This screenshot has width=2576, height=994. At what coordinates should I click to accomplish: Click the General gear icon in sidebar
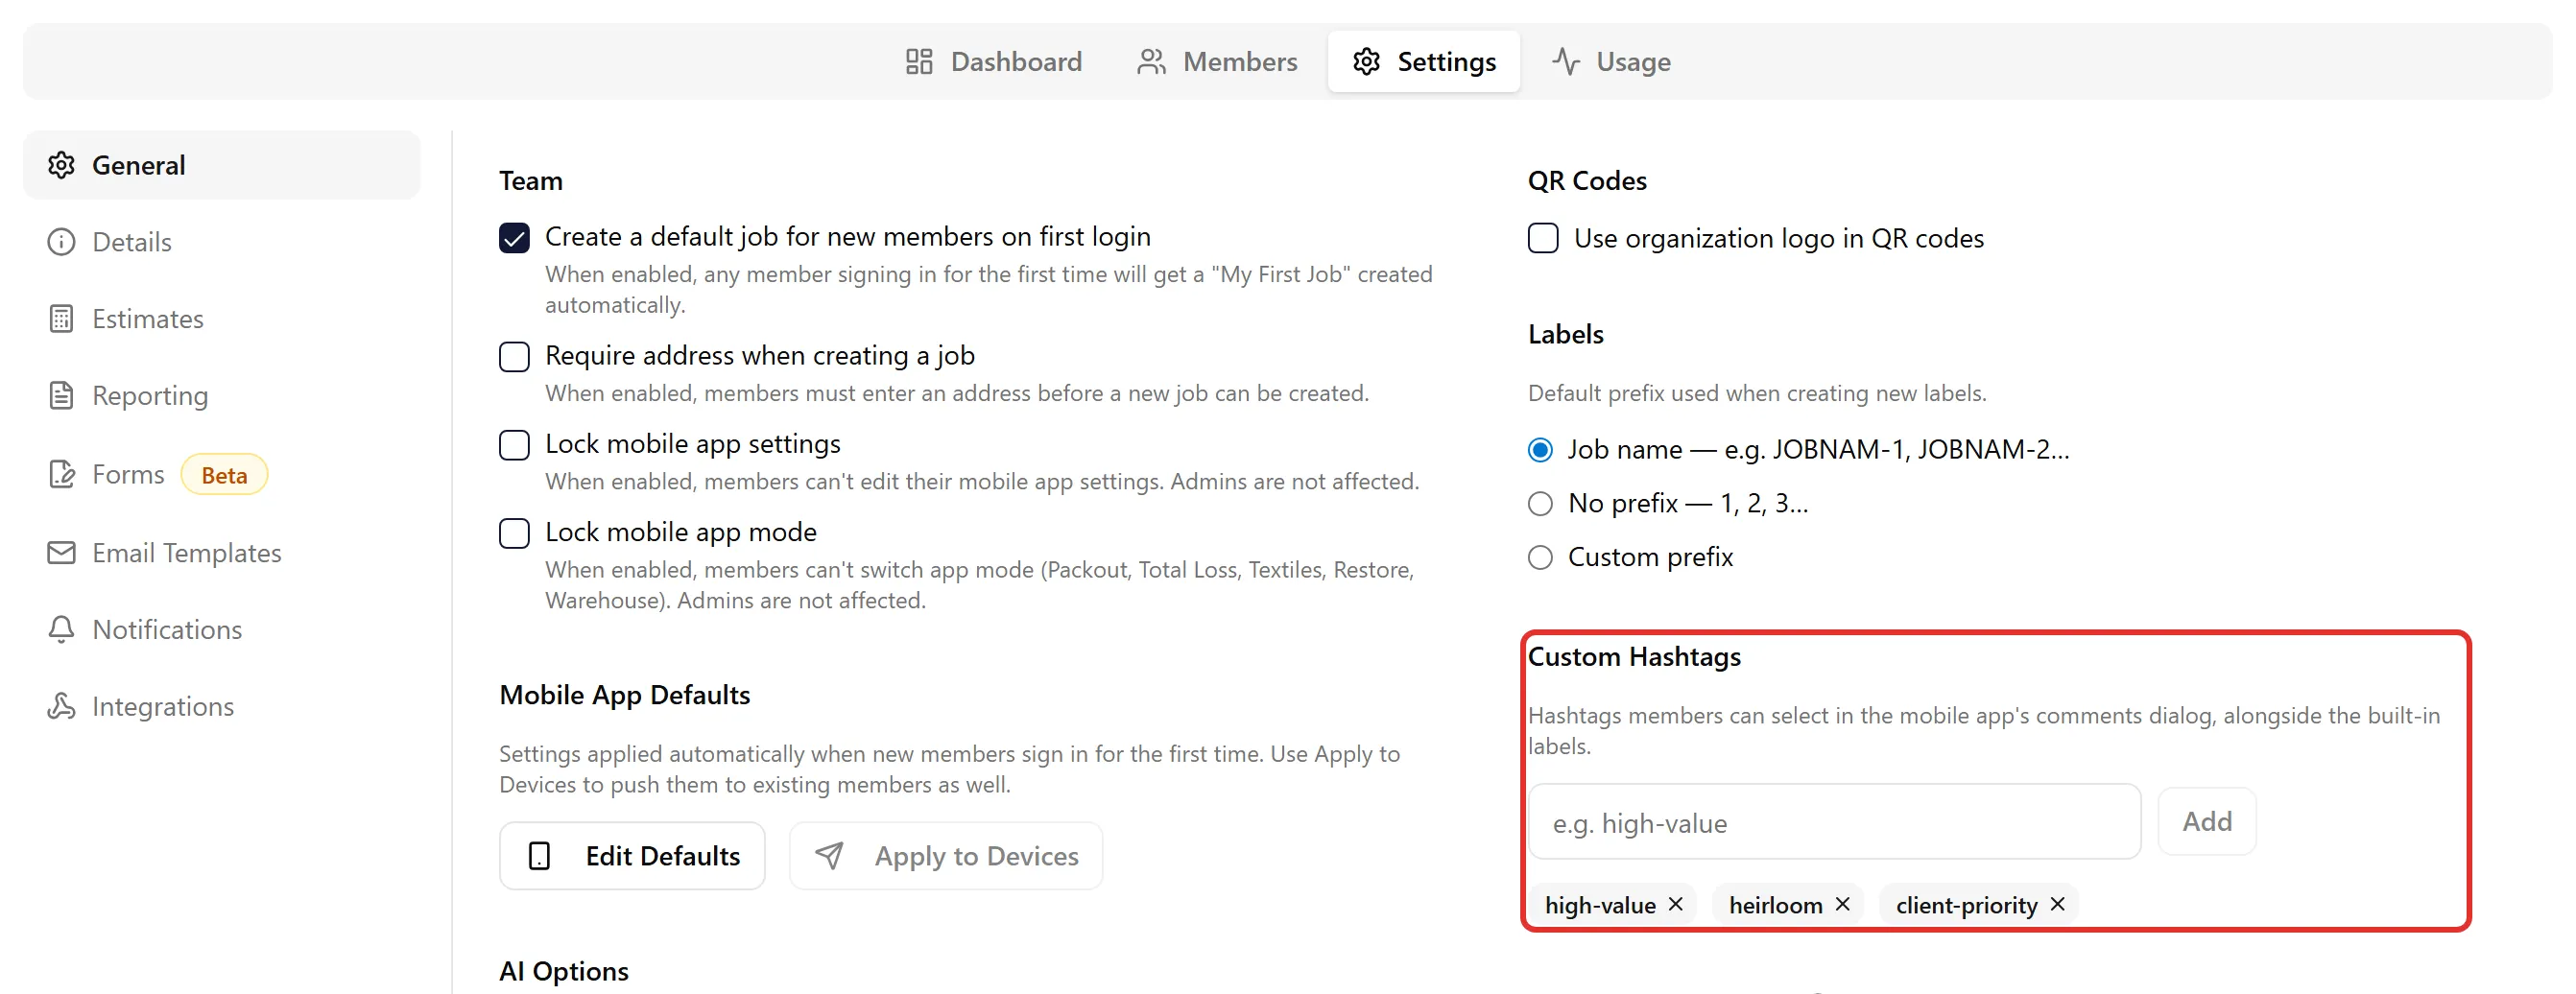pos(62,165)
